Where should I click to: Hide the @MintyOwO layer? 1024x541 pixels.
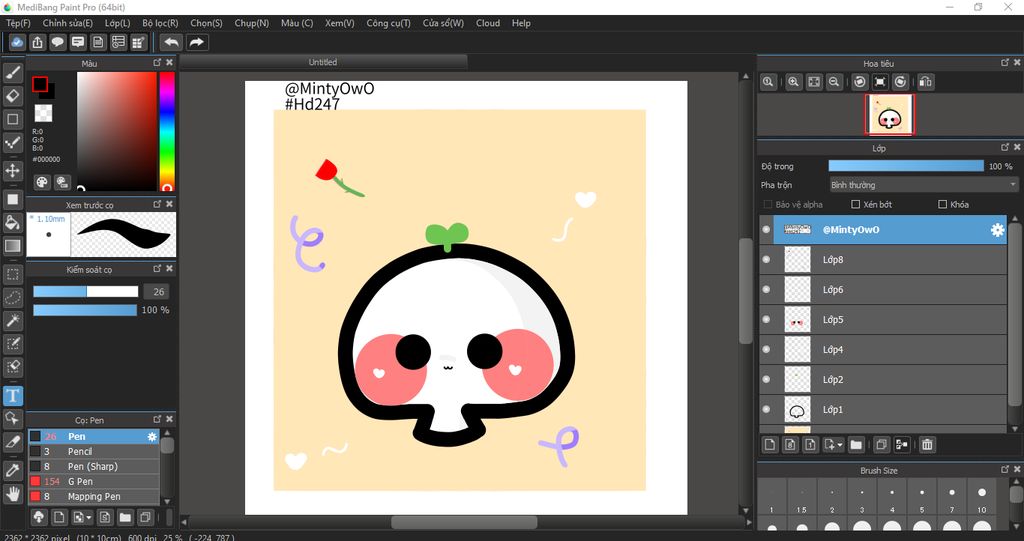766,229
